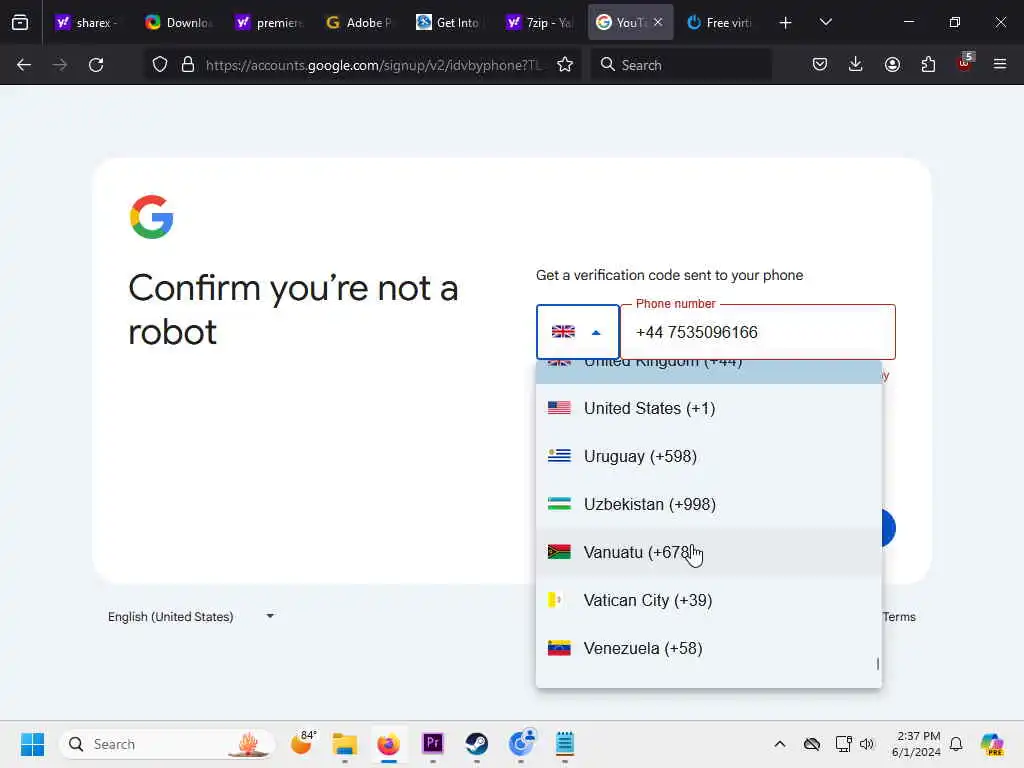Switch to Firefox taskbar icon
1024x768 pixels.
389,744
